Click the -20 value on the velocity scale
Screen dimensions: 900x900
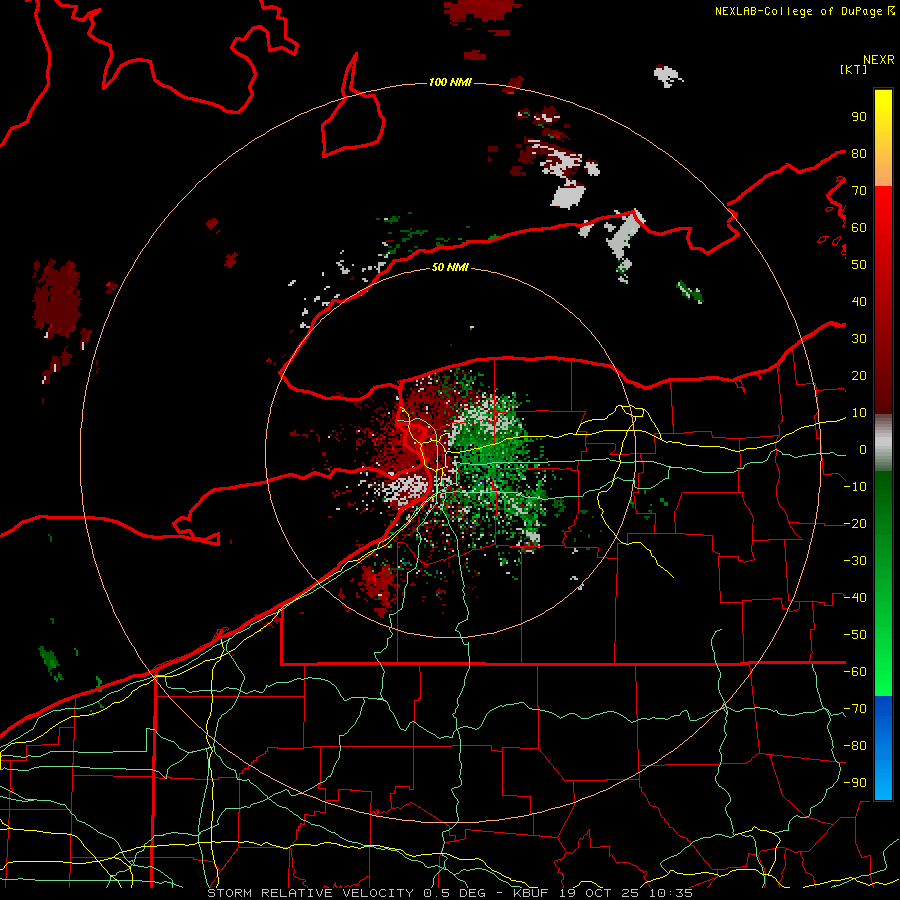855,523
